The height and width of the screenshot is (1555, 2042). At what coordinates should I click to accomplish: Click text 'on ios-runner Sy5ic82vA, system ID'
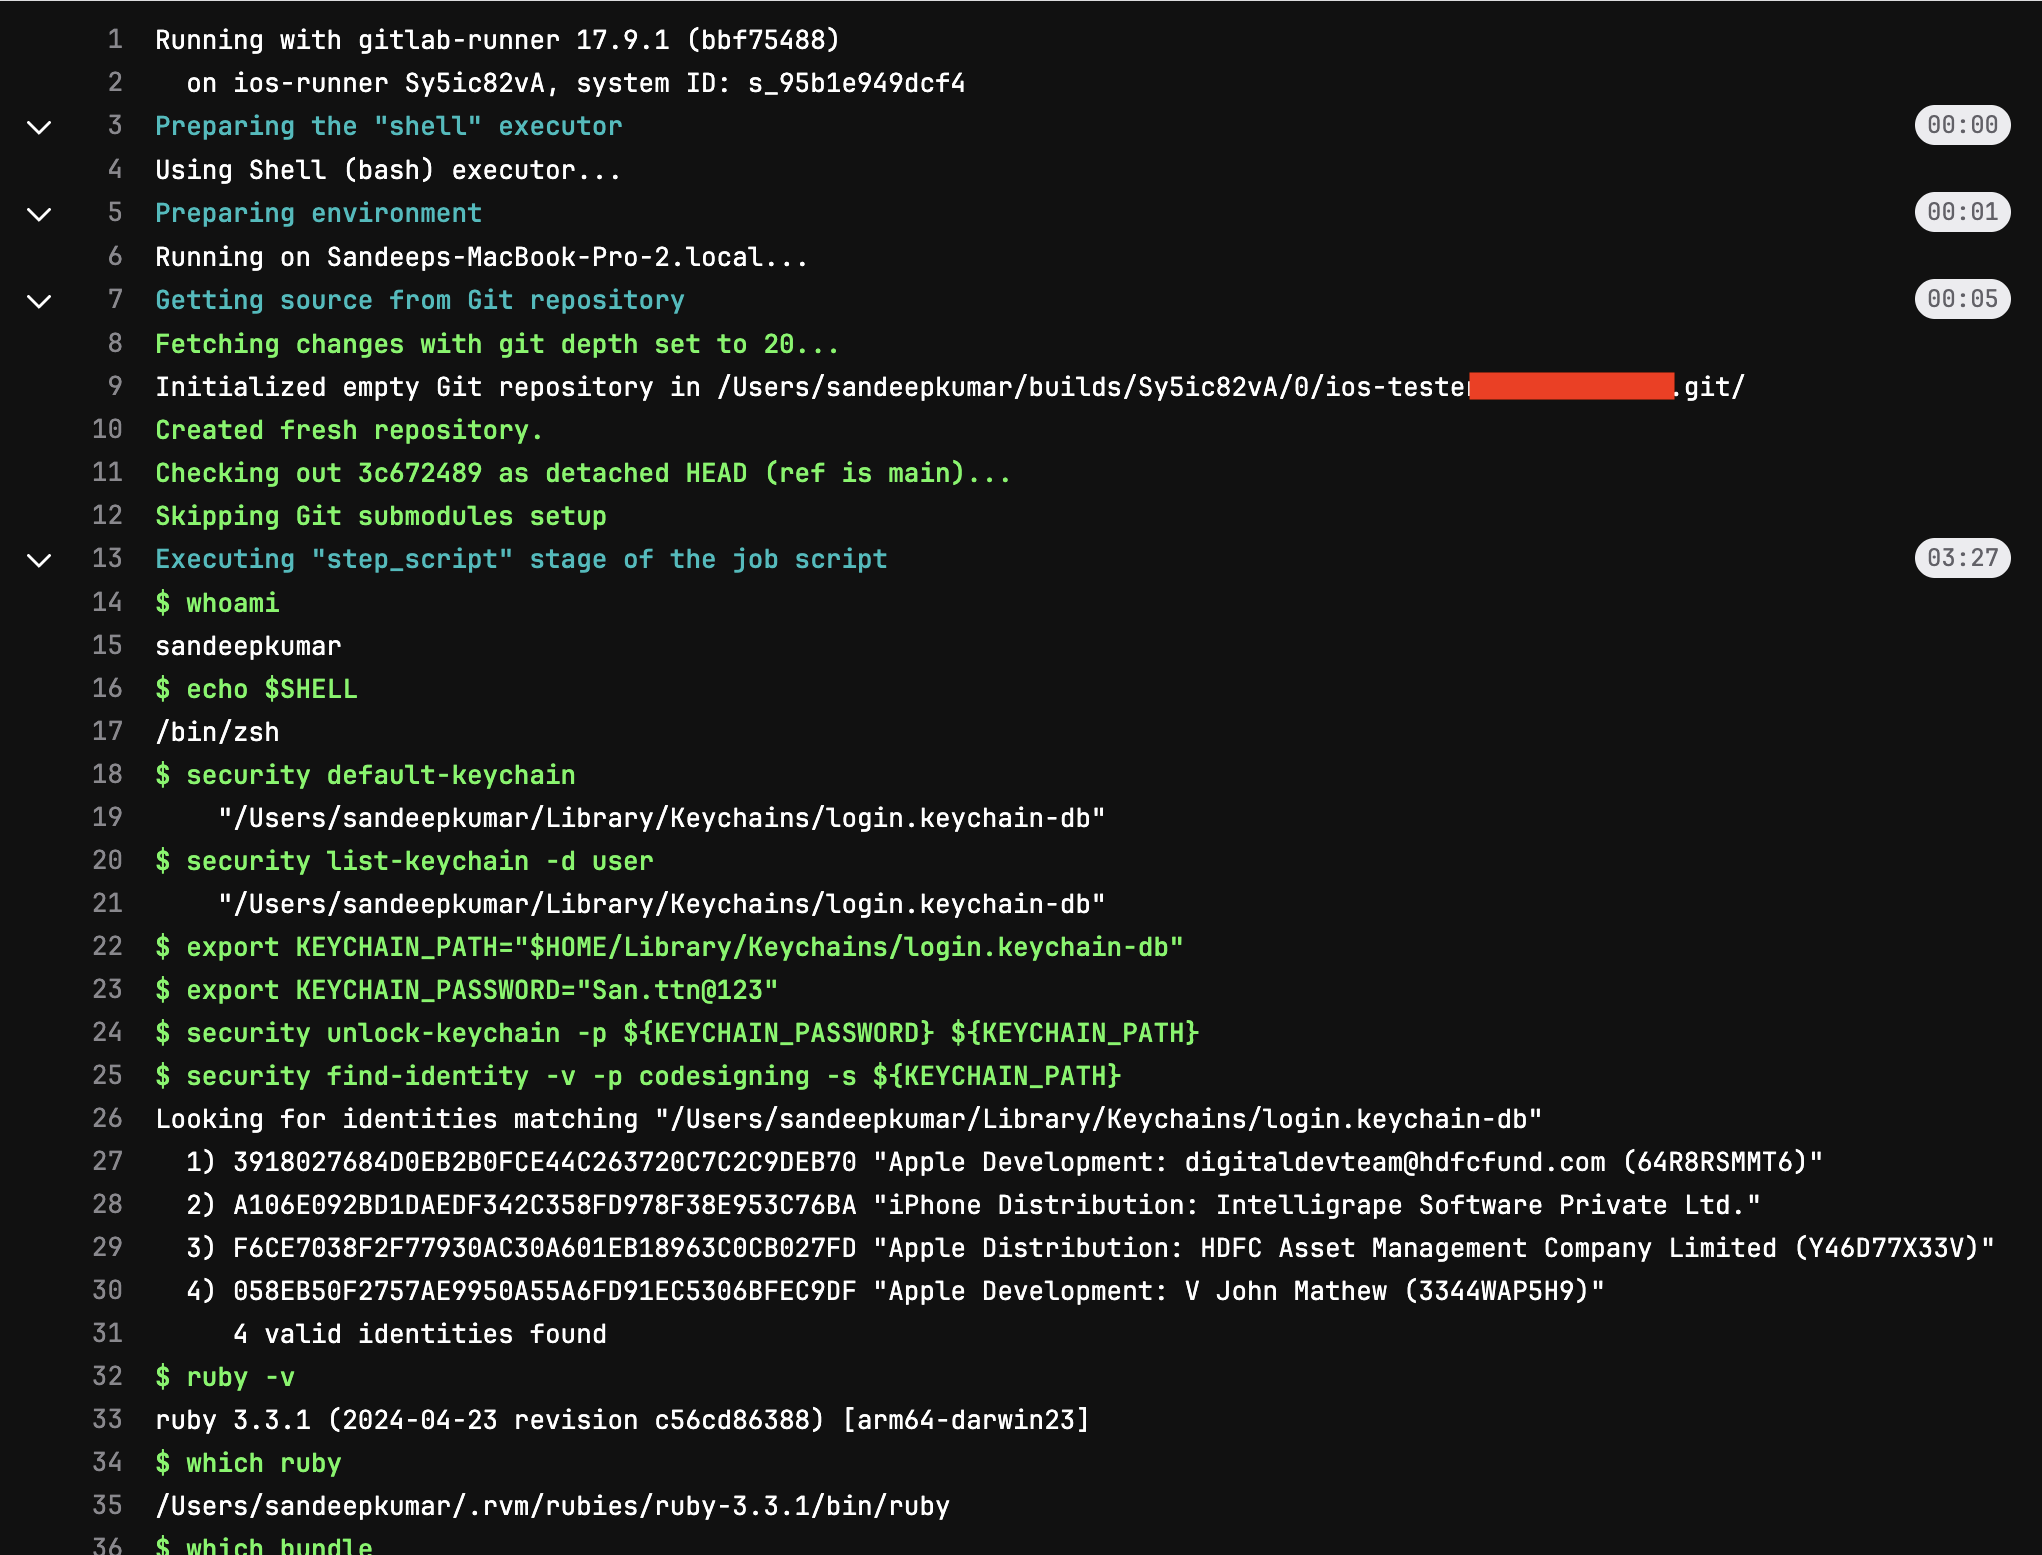[459, 83]
